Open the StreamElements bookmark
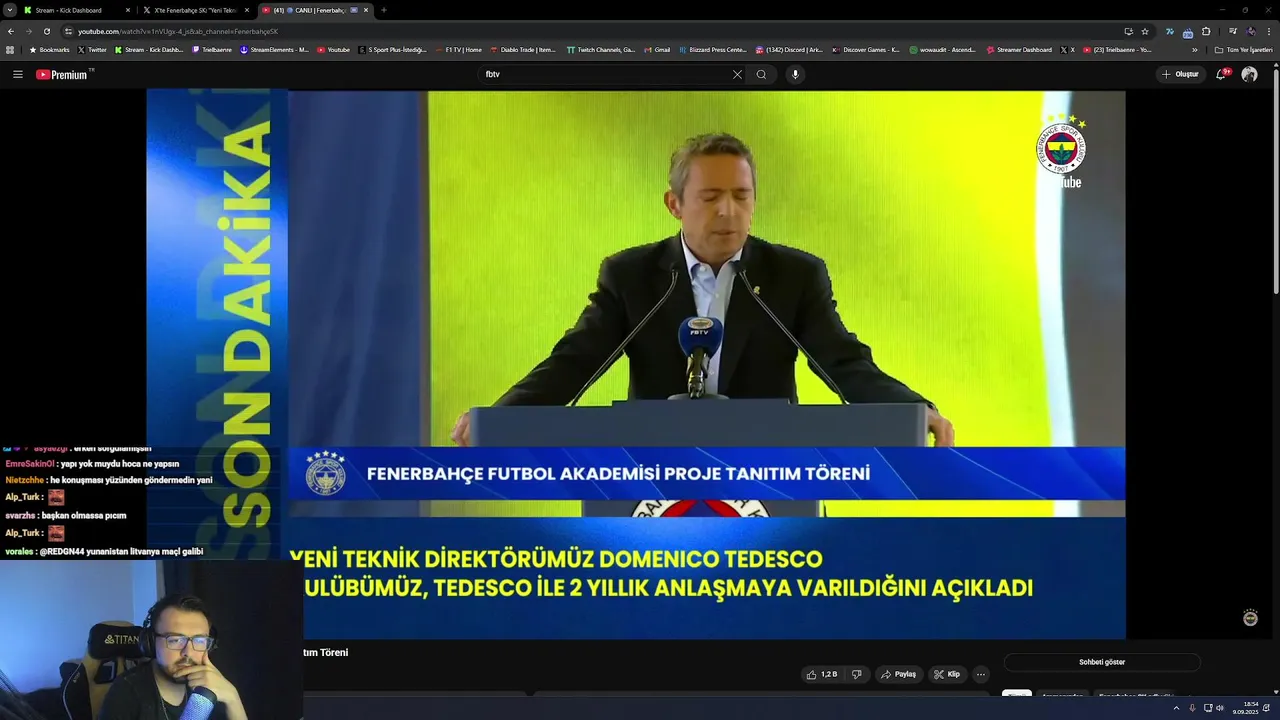 [x=274, y=49]
